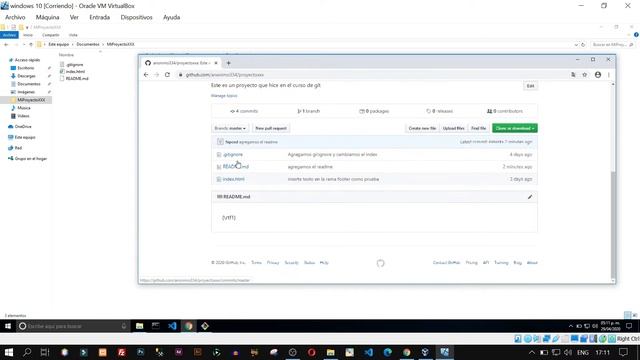Go back with Chrome's back arrow
Image resolution: width=640 pixels, height=360 pixels.
click(146, 75)
